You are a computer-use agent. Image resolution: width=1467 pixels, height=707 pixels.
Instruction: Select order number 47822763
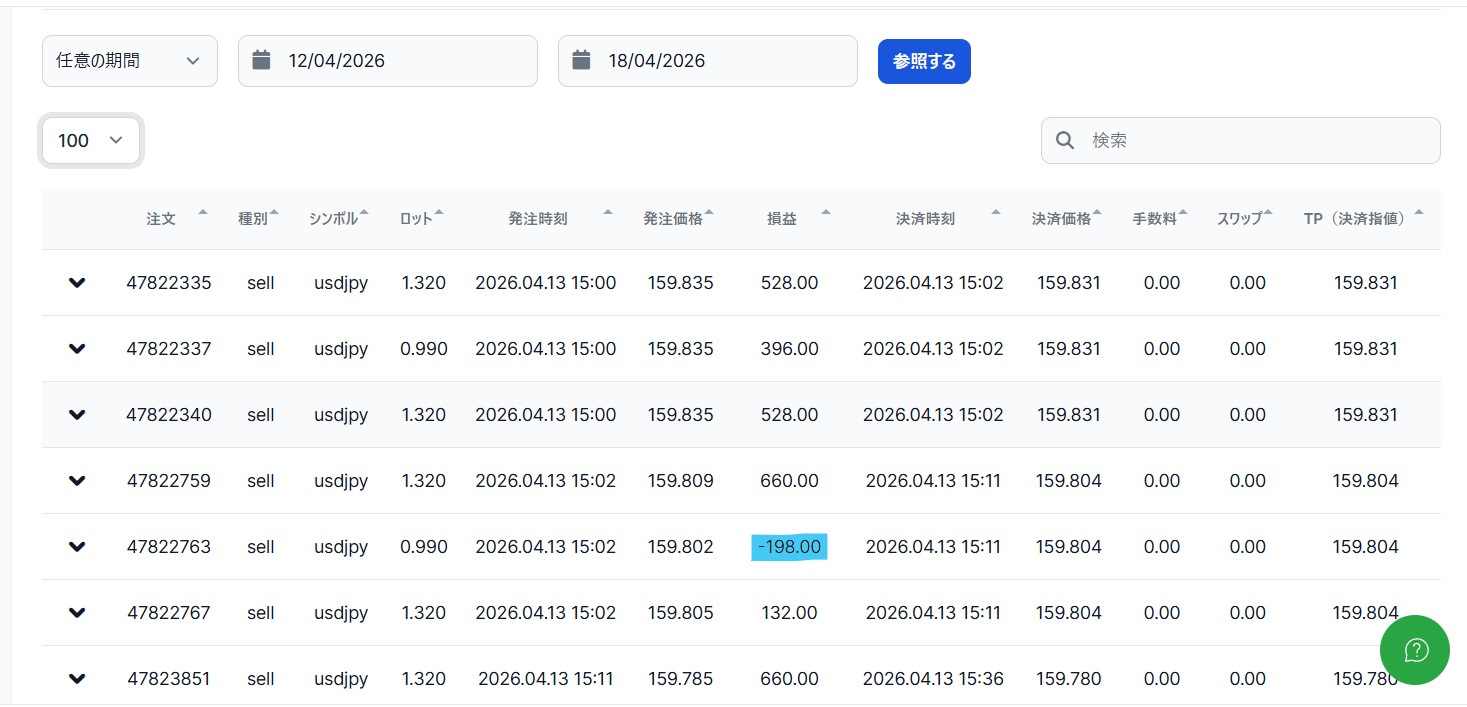pos(169,547)
